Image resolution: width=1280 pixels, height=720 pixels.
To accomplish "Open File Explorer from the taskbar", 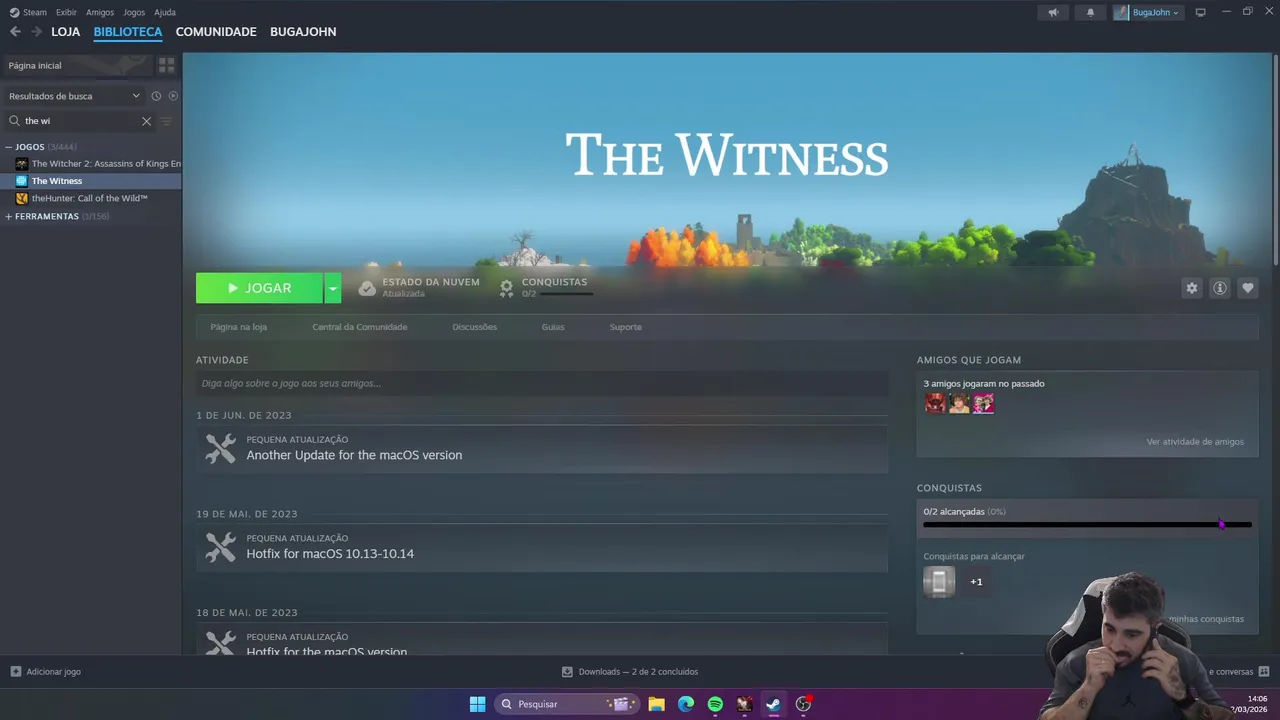I will pos(656,704).
